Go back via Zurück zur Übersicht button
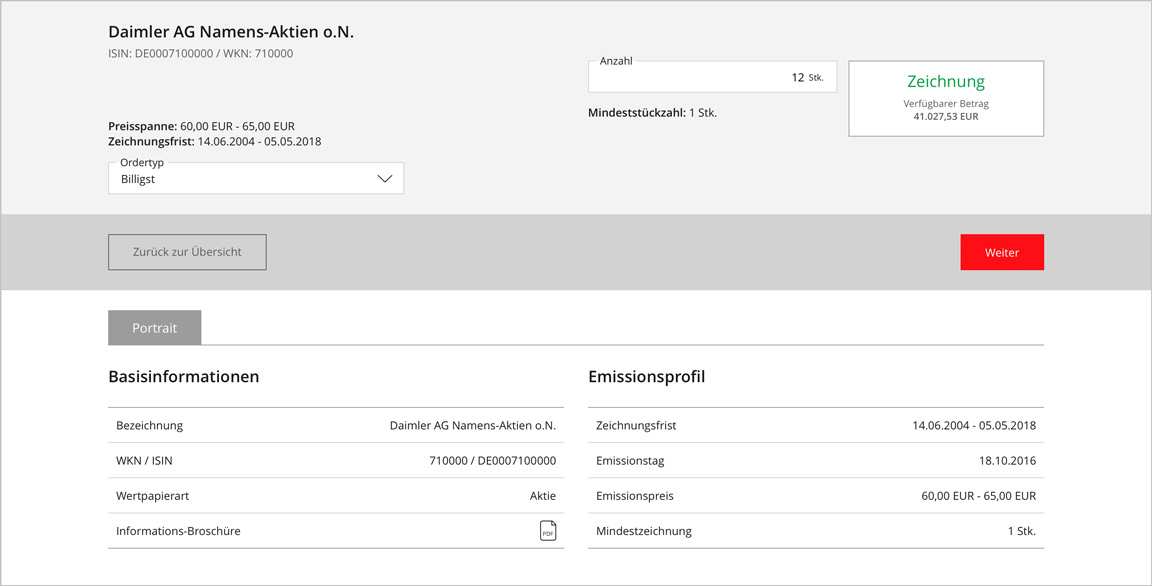Viewport: 1152px width, 586px height. (x=187, y=252)
